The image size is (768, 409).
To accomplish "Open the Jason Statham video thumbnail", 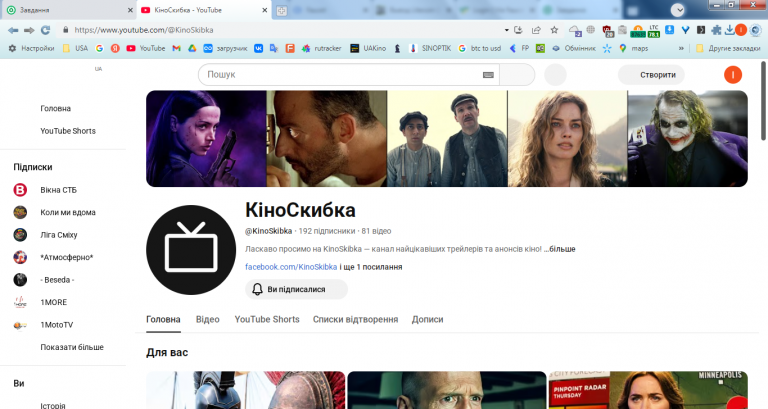I will coord(447,390).
